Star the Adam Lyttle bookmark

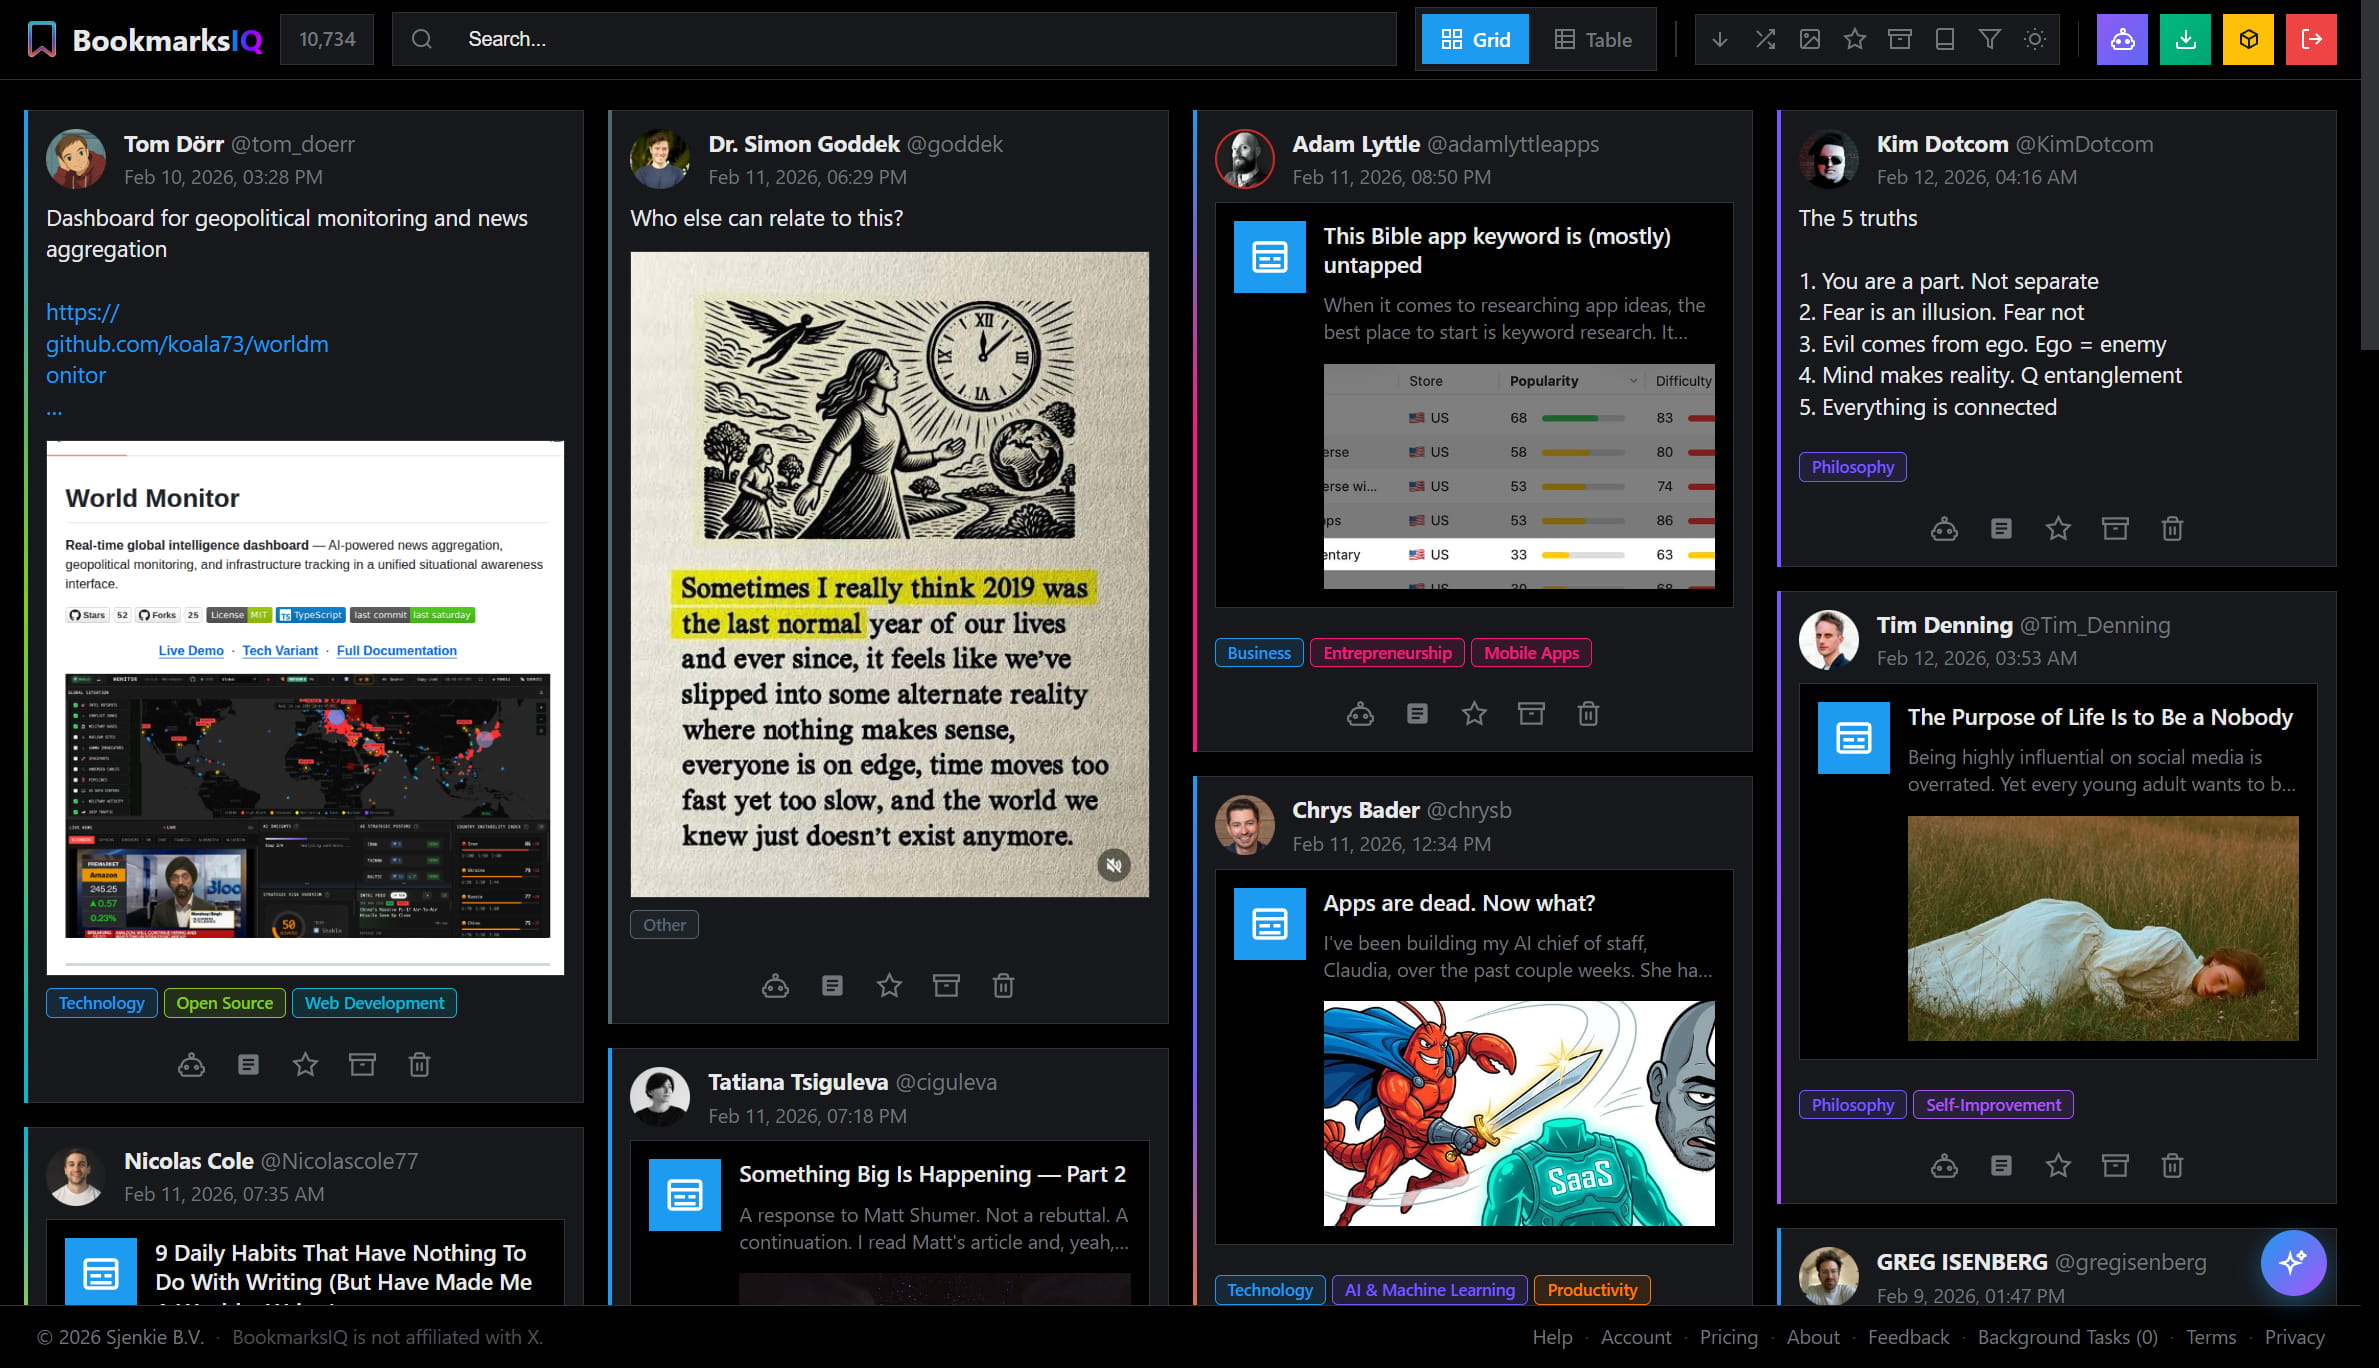[1474, 714]
